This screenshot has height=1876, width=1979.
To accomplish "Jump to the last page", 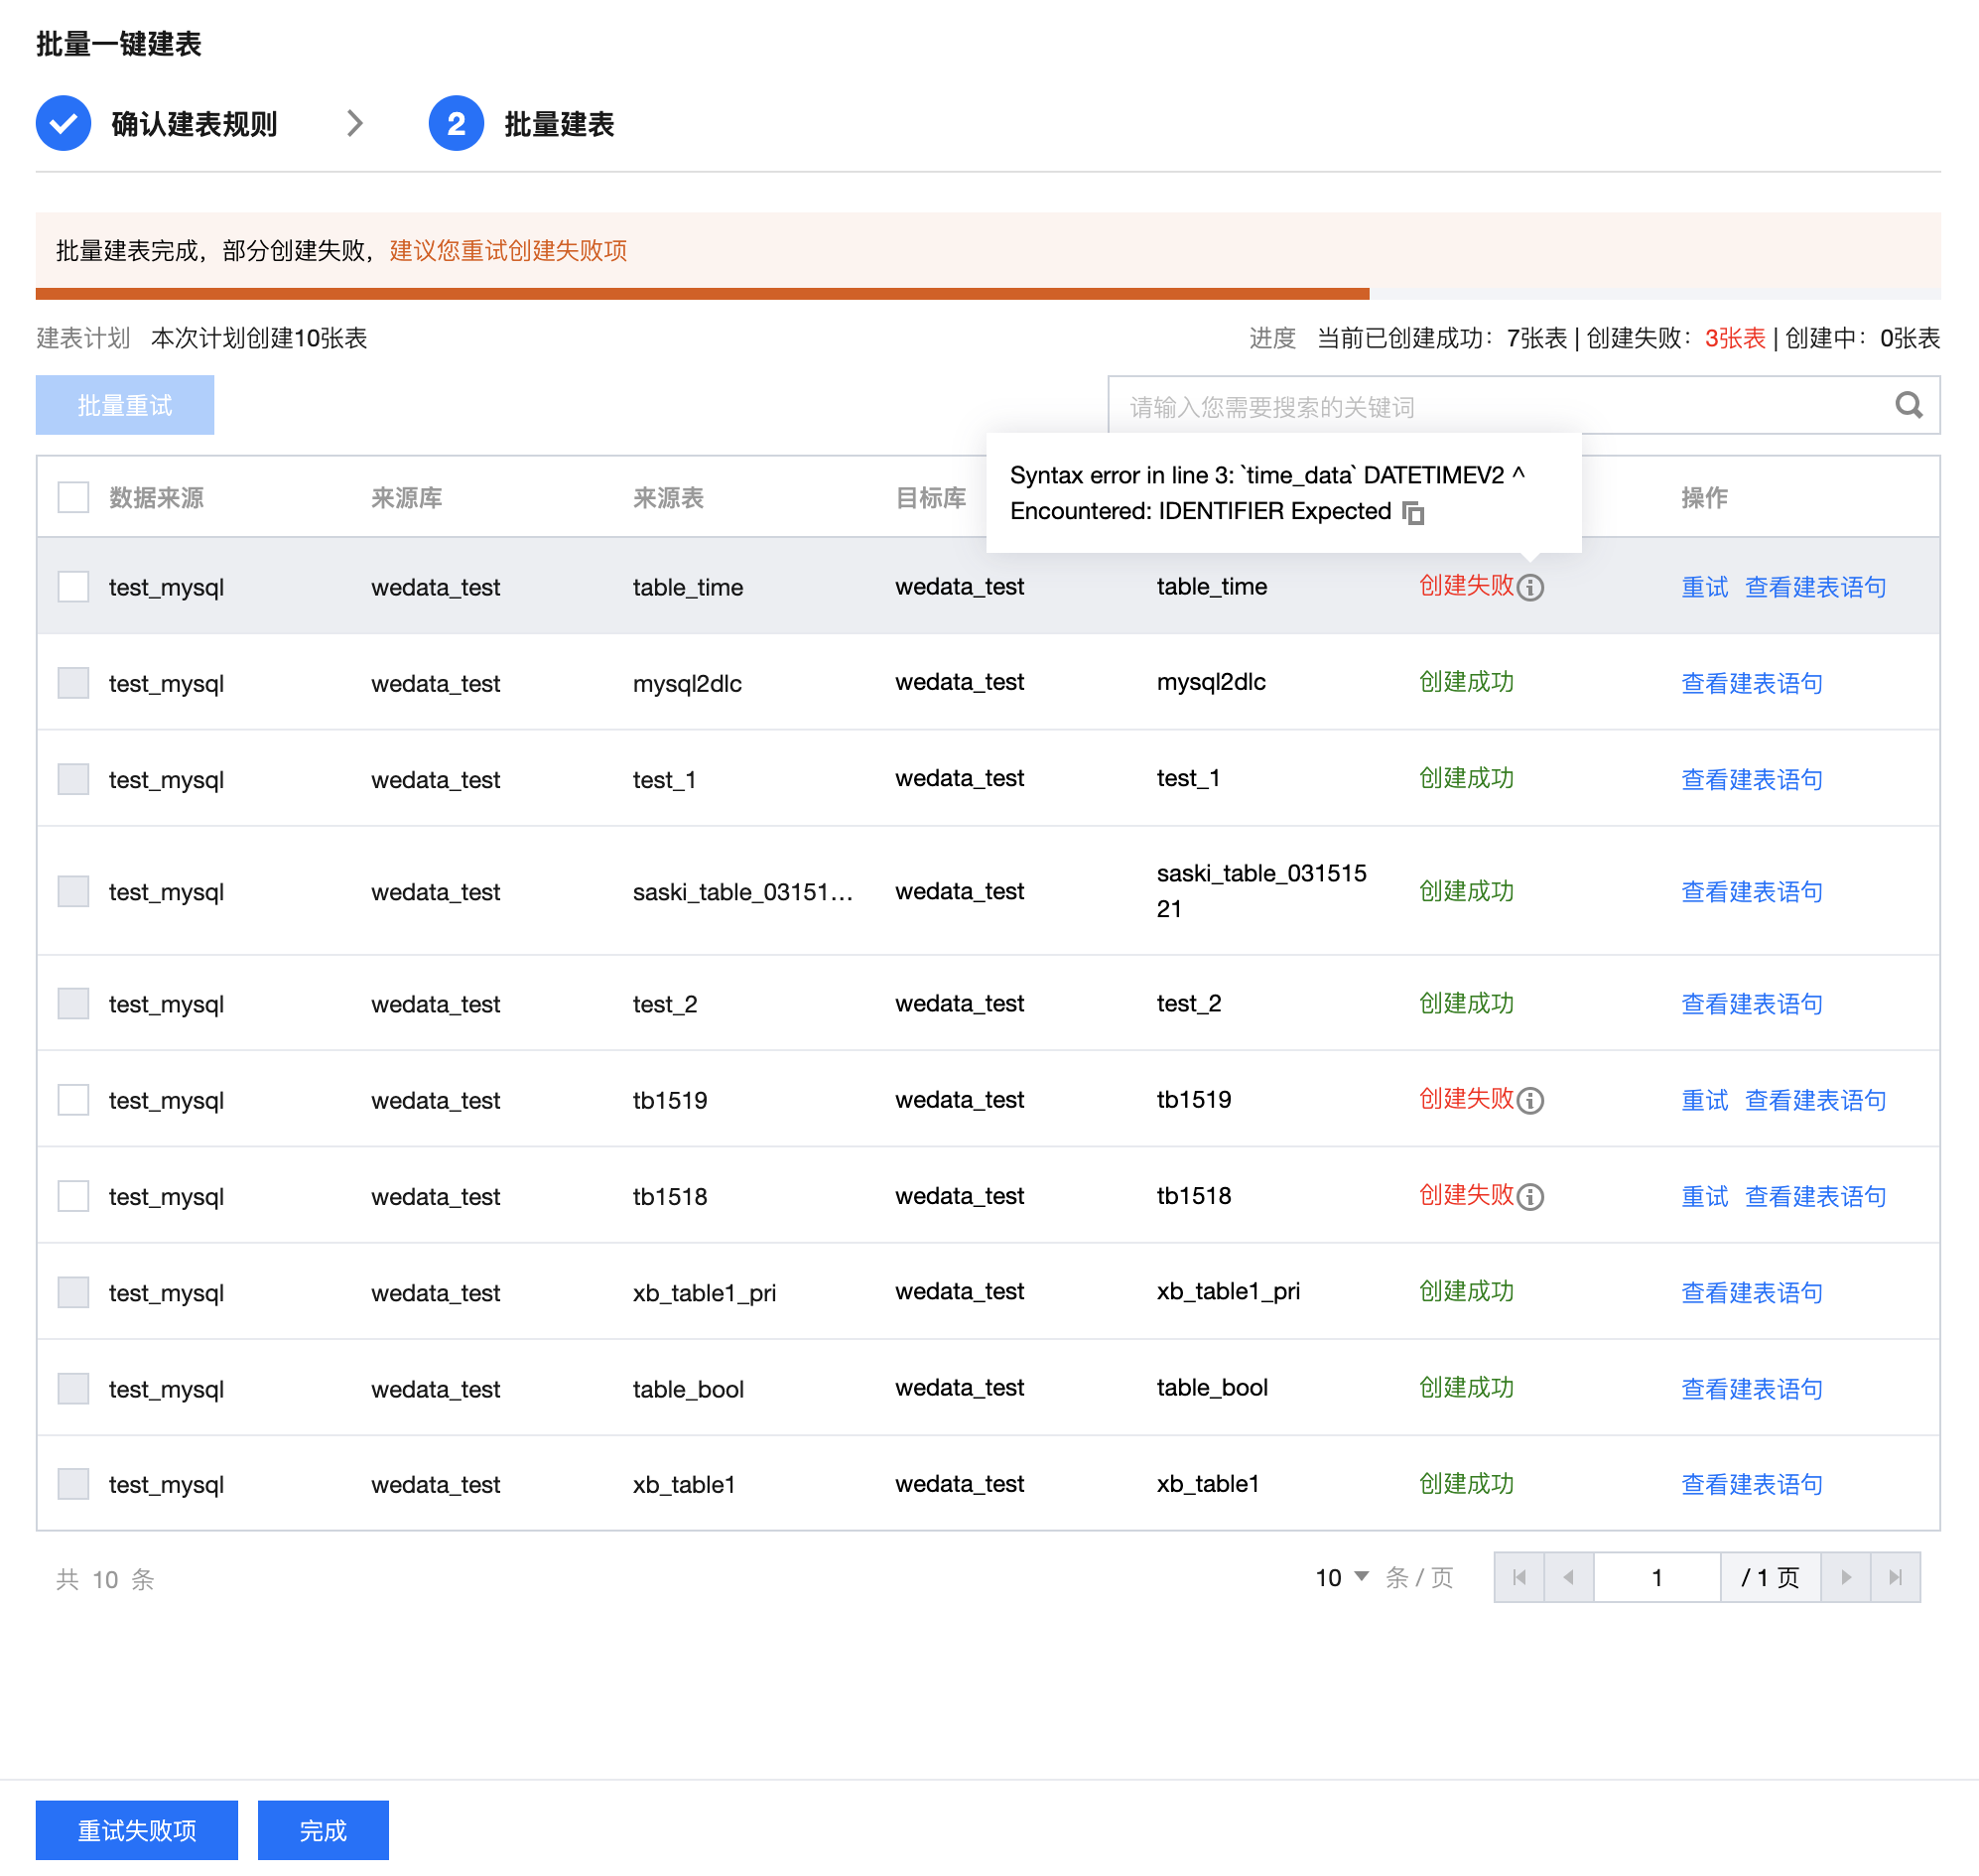I will (x=1894, y=1578).
